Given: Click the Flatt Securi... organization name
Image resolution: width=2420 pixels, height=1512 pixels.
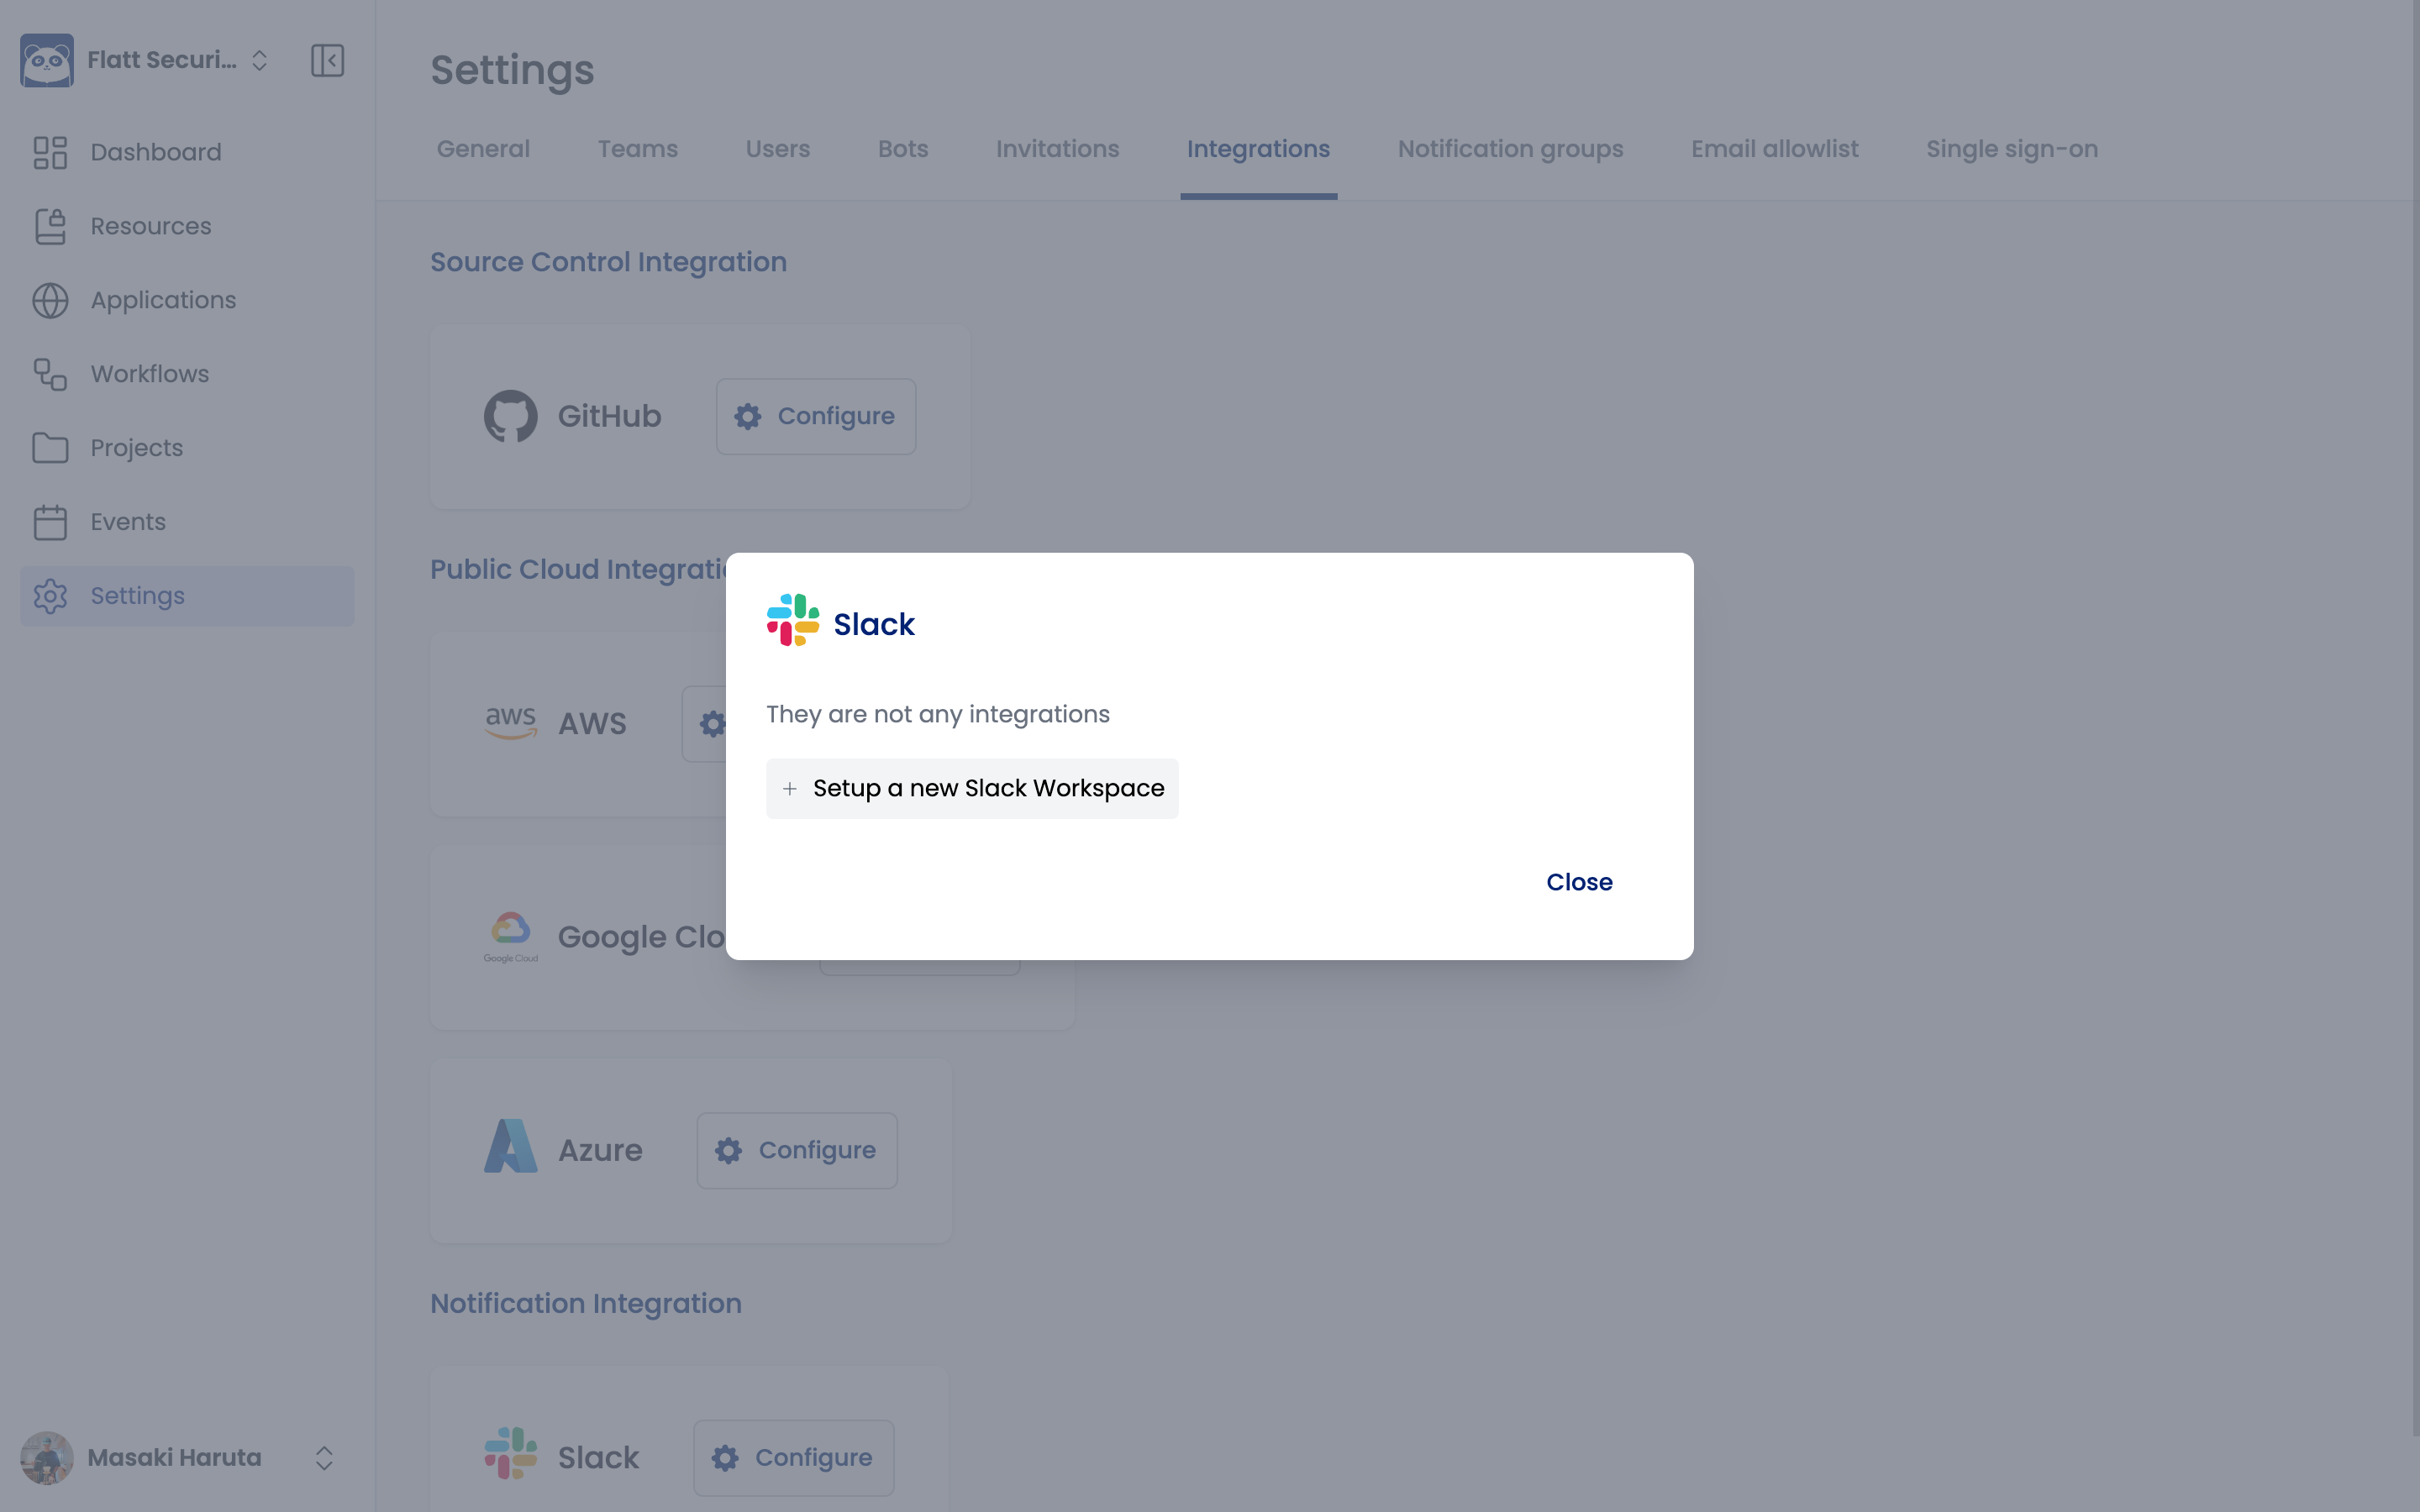Looking at the screenshot, I should tap(162, 60).
